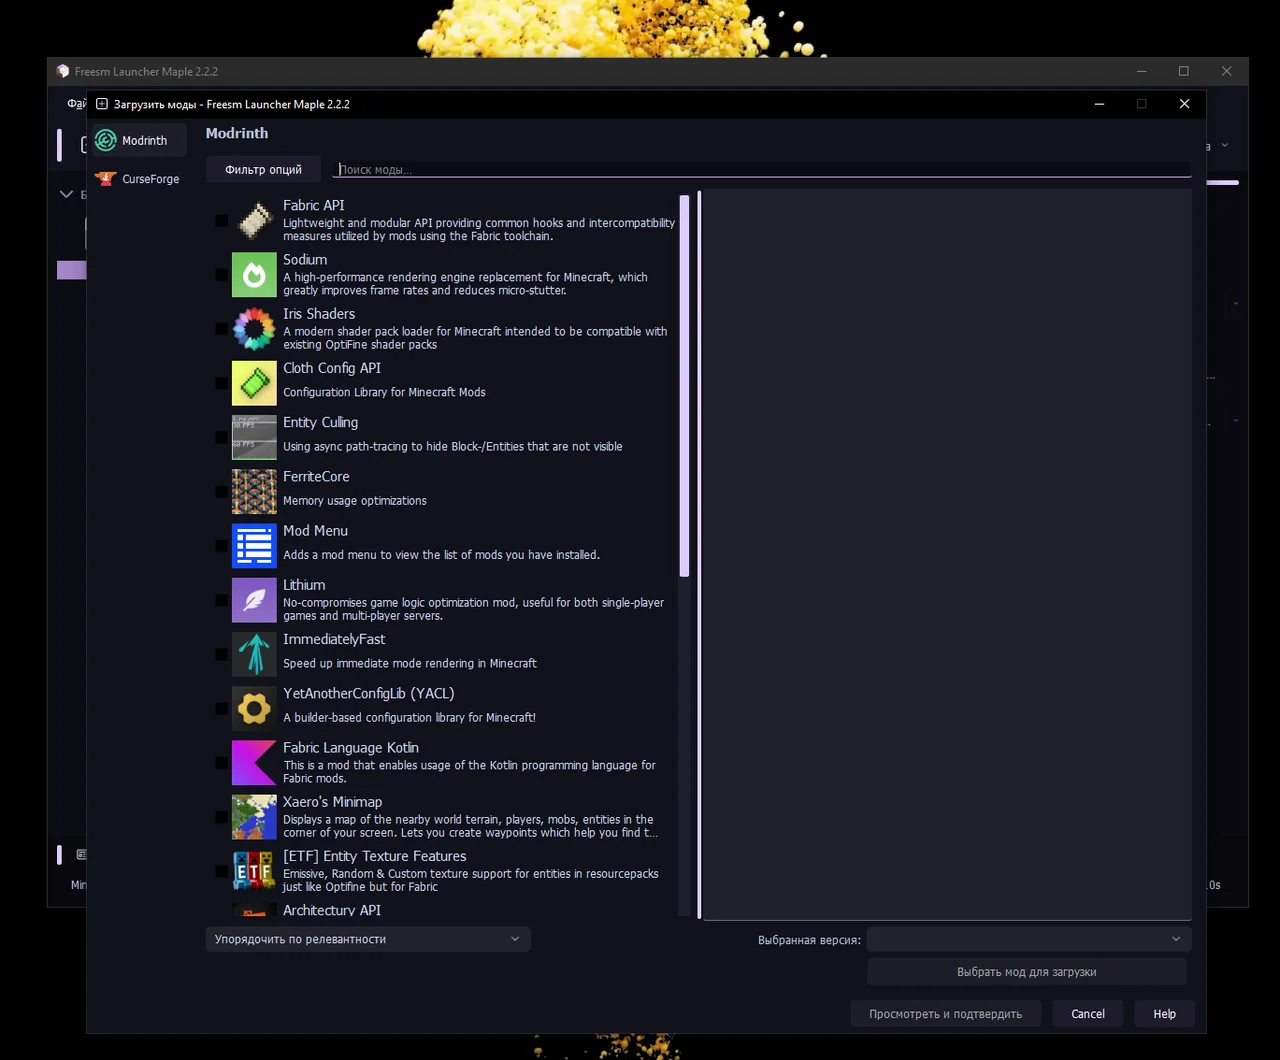
Task: Tick the ImmediatelyFast checkbox
Action: coord(221,654)
